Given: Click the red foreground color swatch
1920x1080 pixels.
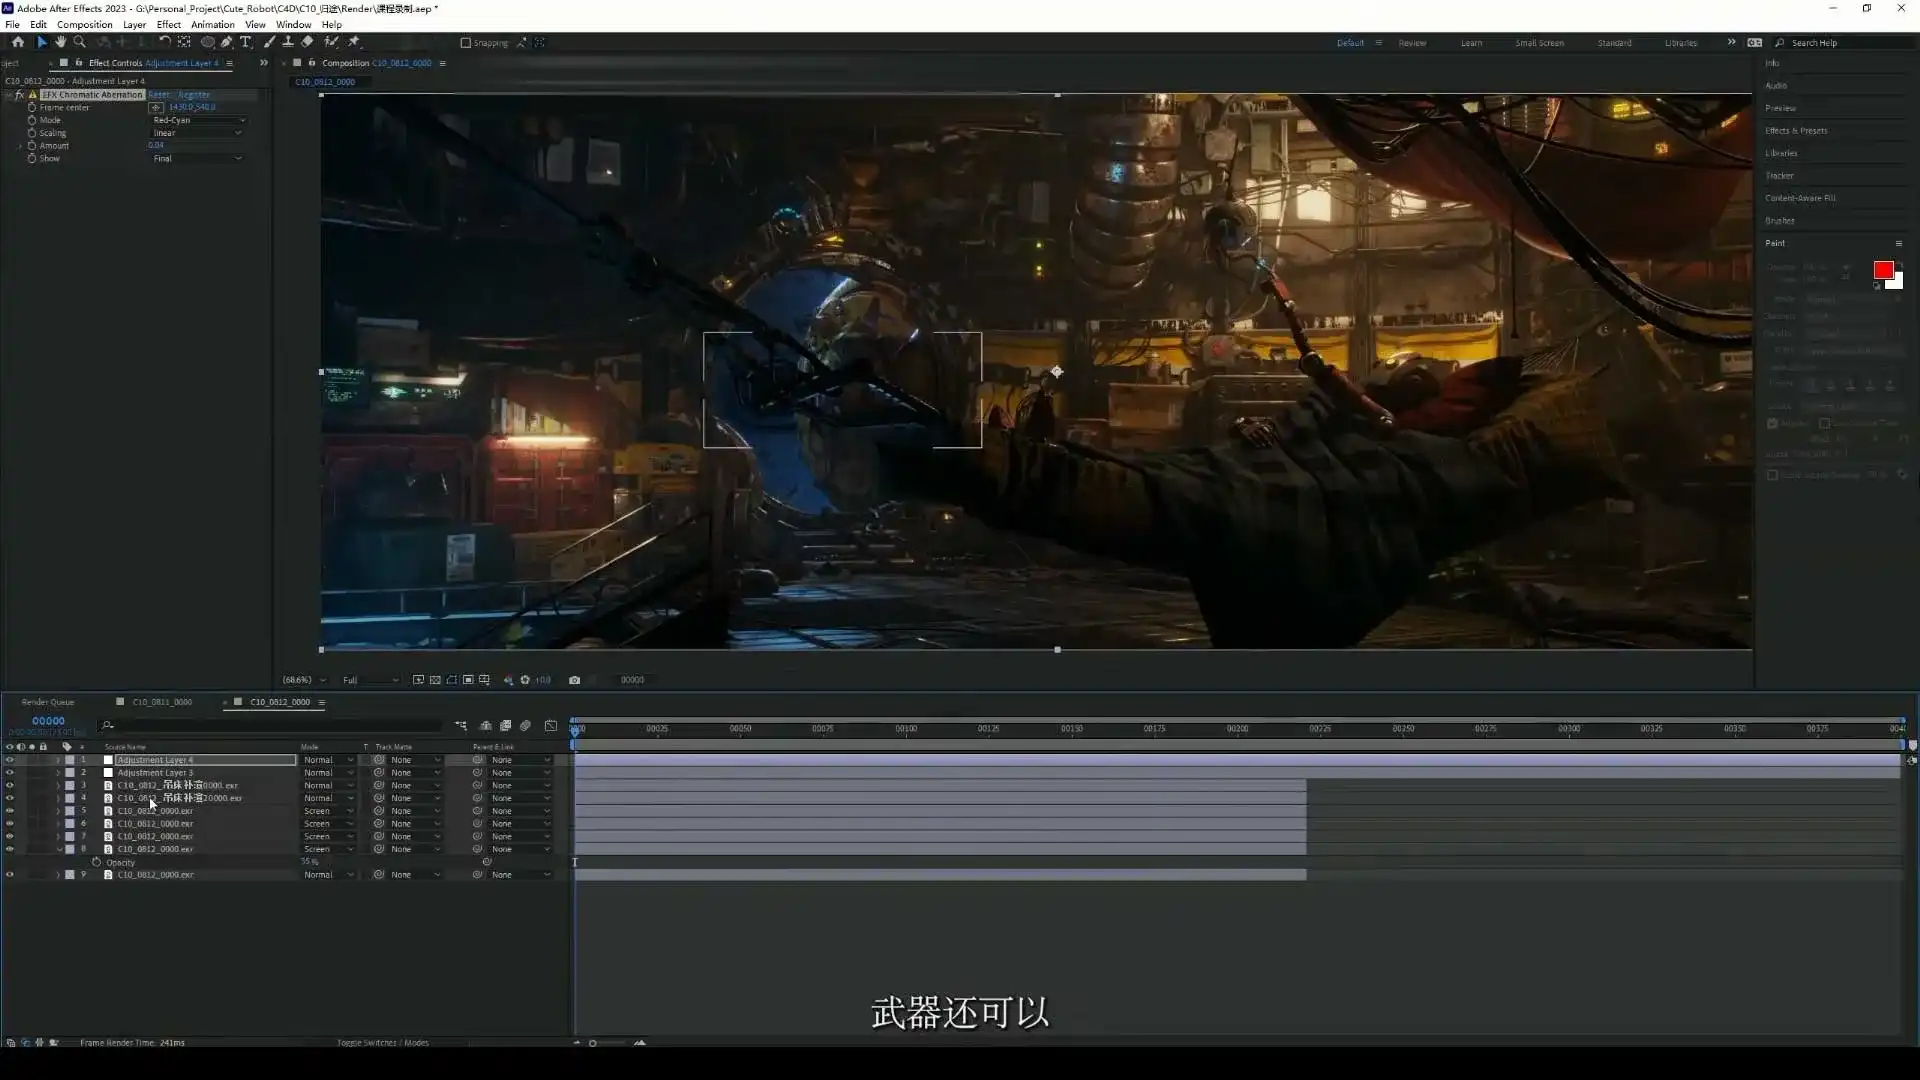Looking at the screenshot, I should pyautogui.click(x=1883, y=270).
